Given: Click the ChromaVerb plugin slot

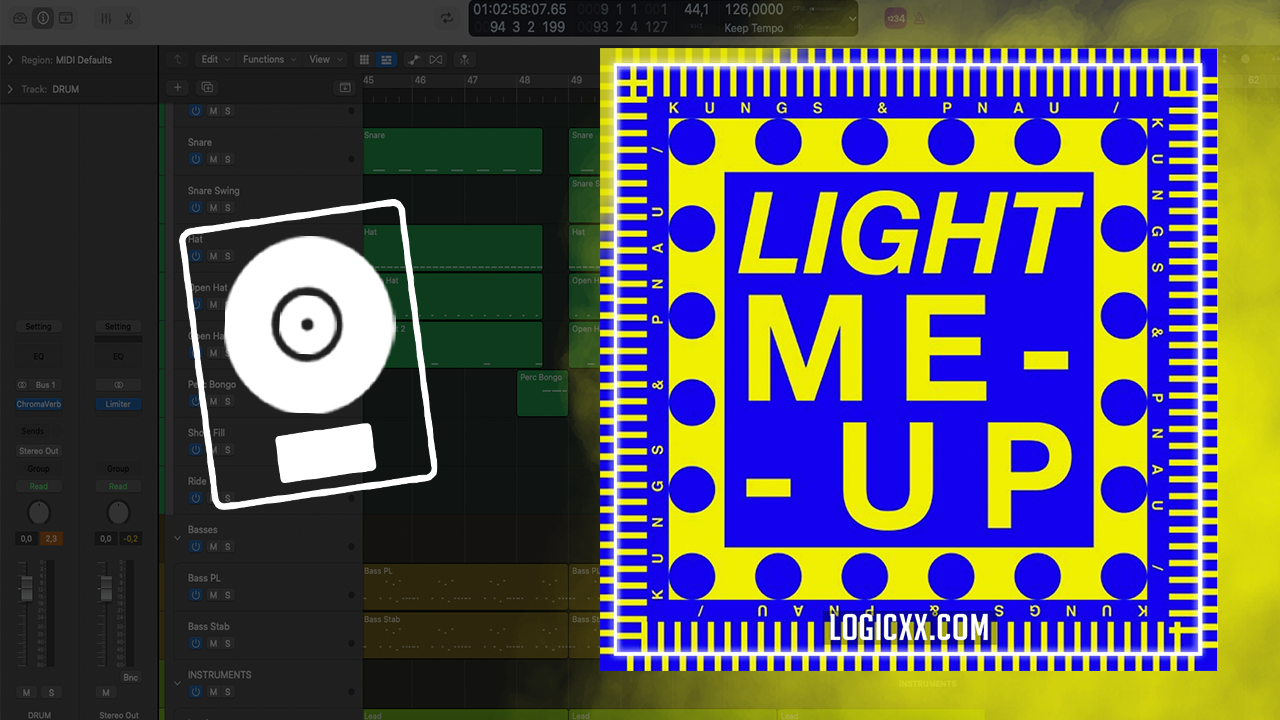Looking at the screenshot, I should (38, 404).
